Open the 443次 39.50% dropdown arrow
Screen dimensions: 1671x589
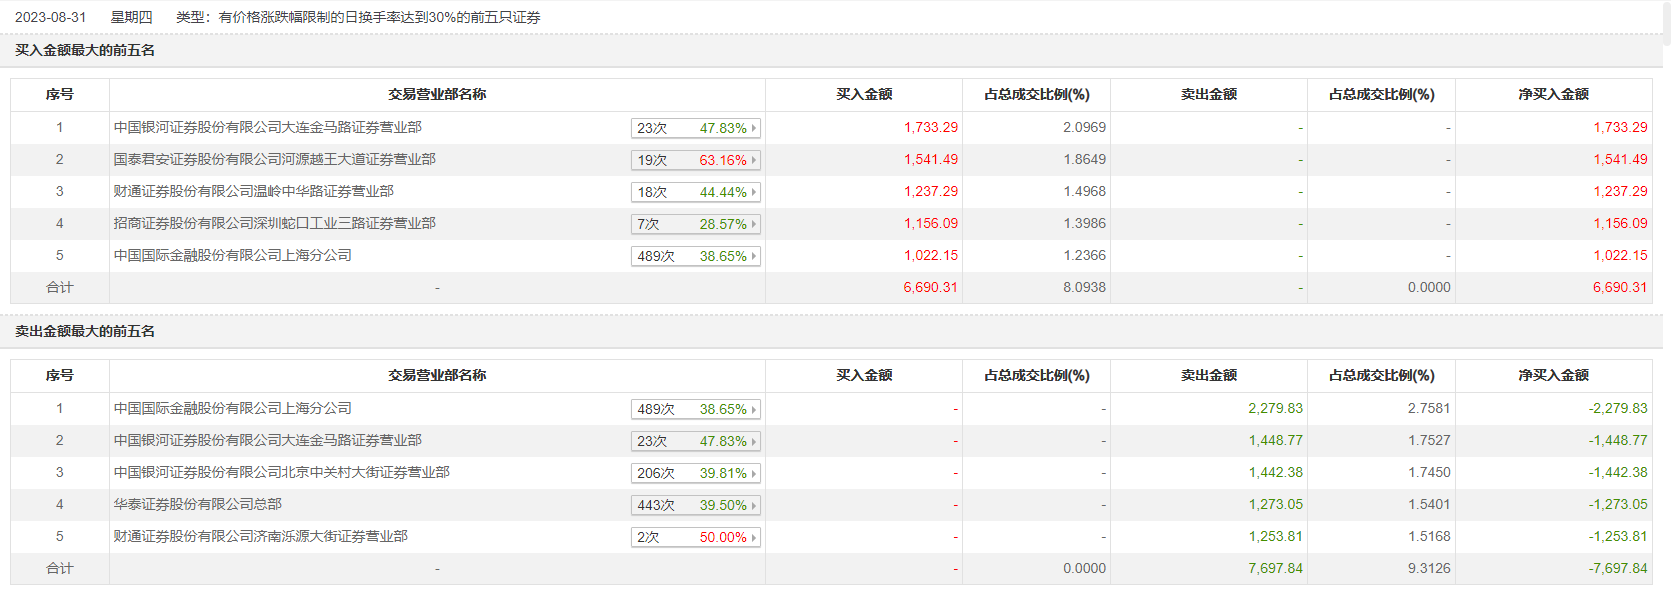click(x=754, y=505)
